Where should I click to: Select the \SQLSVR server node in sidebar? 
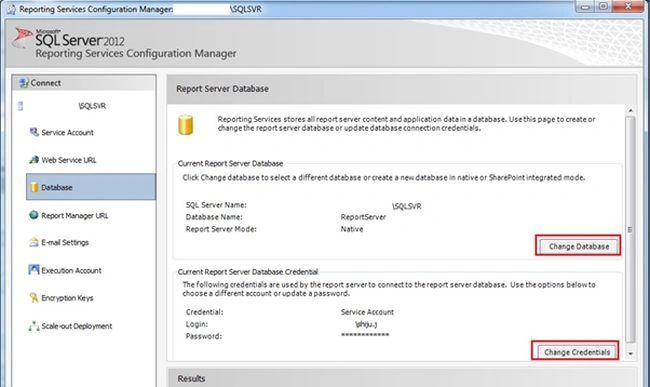tap(92, 106)
